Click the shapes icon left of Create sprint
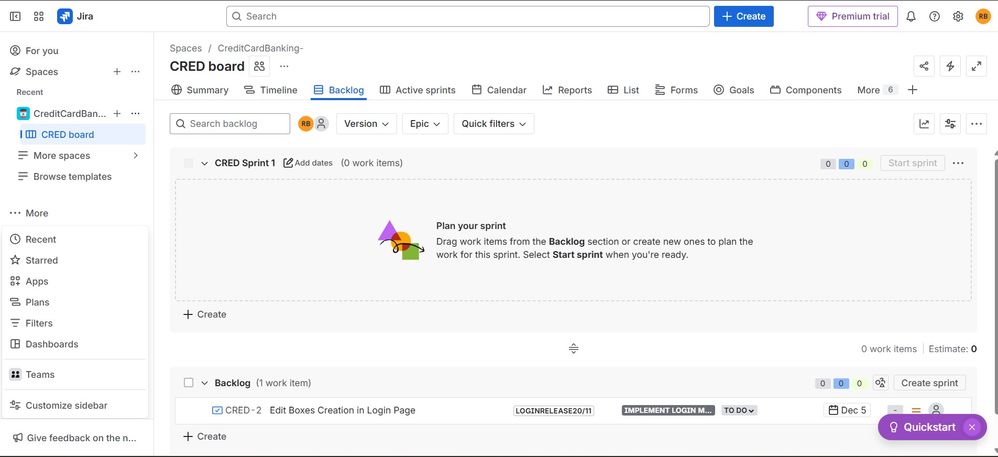 pyautogui.click(x=880, y=383)
